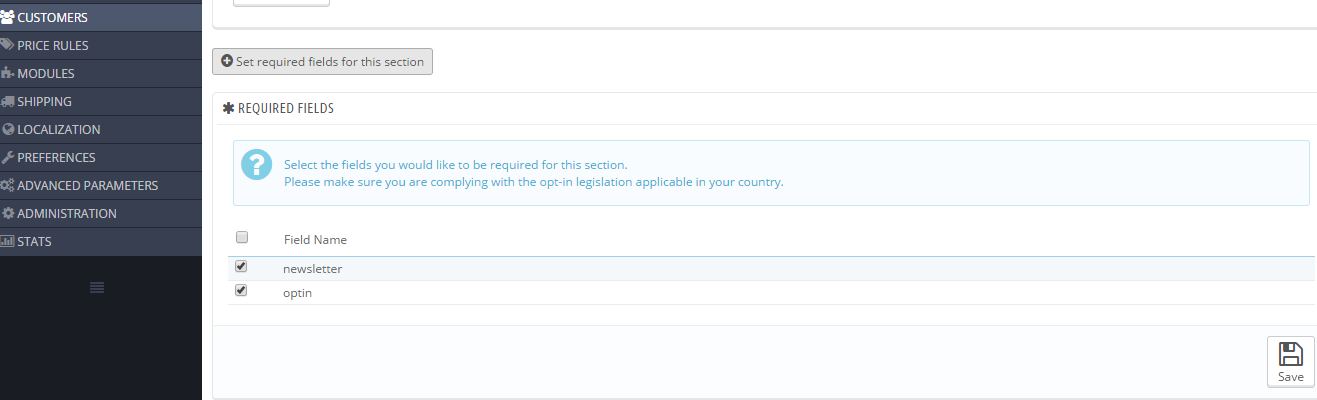This screenshot has height=400, width=1317.
Task: Click the Field Name column header
Action: tap(315, 240)
